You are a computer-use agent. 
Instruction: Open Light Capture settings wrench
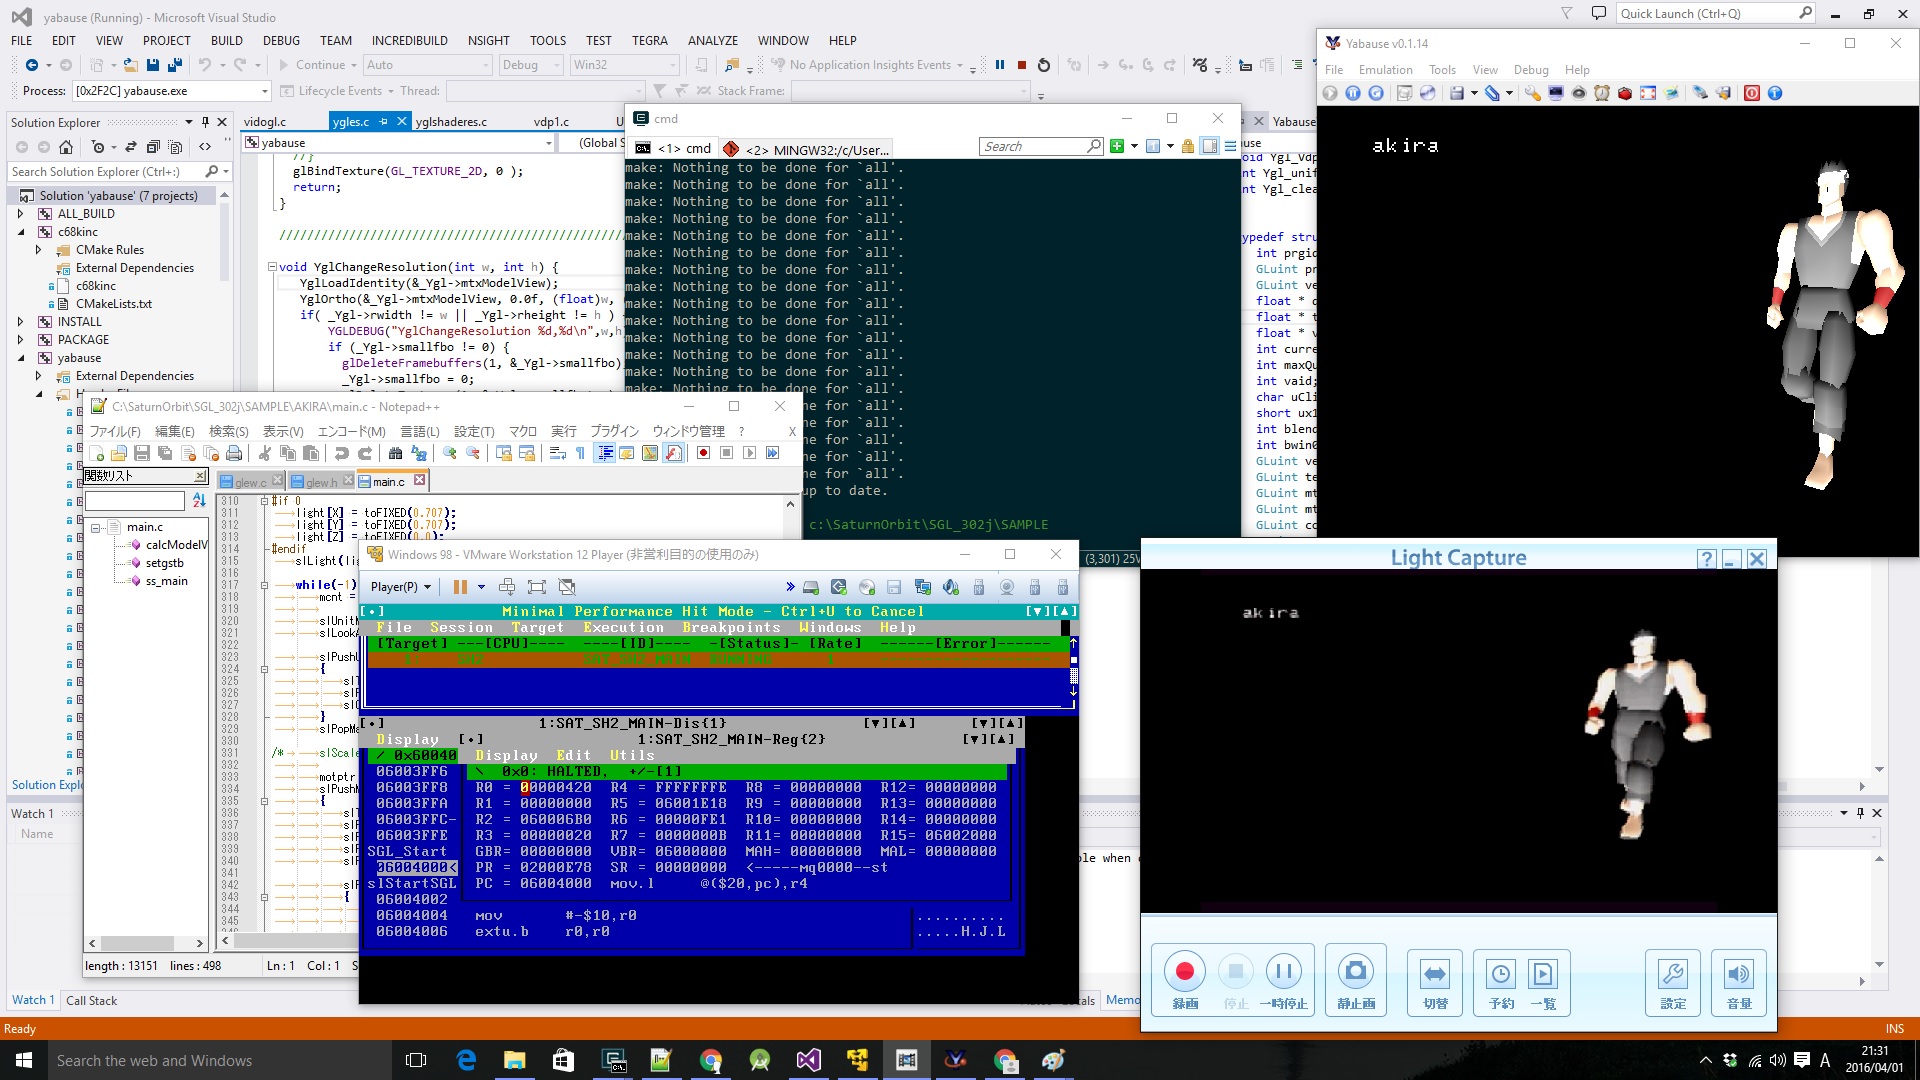pyautogui.click(x=1672, y=972)
